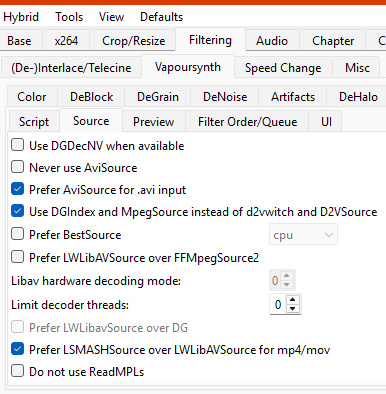The width and height of the screenshot is (386, 394).
Task: Open the DeNoise filter tab
Action: tap(225, 97)
